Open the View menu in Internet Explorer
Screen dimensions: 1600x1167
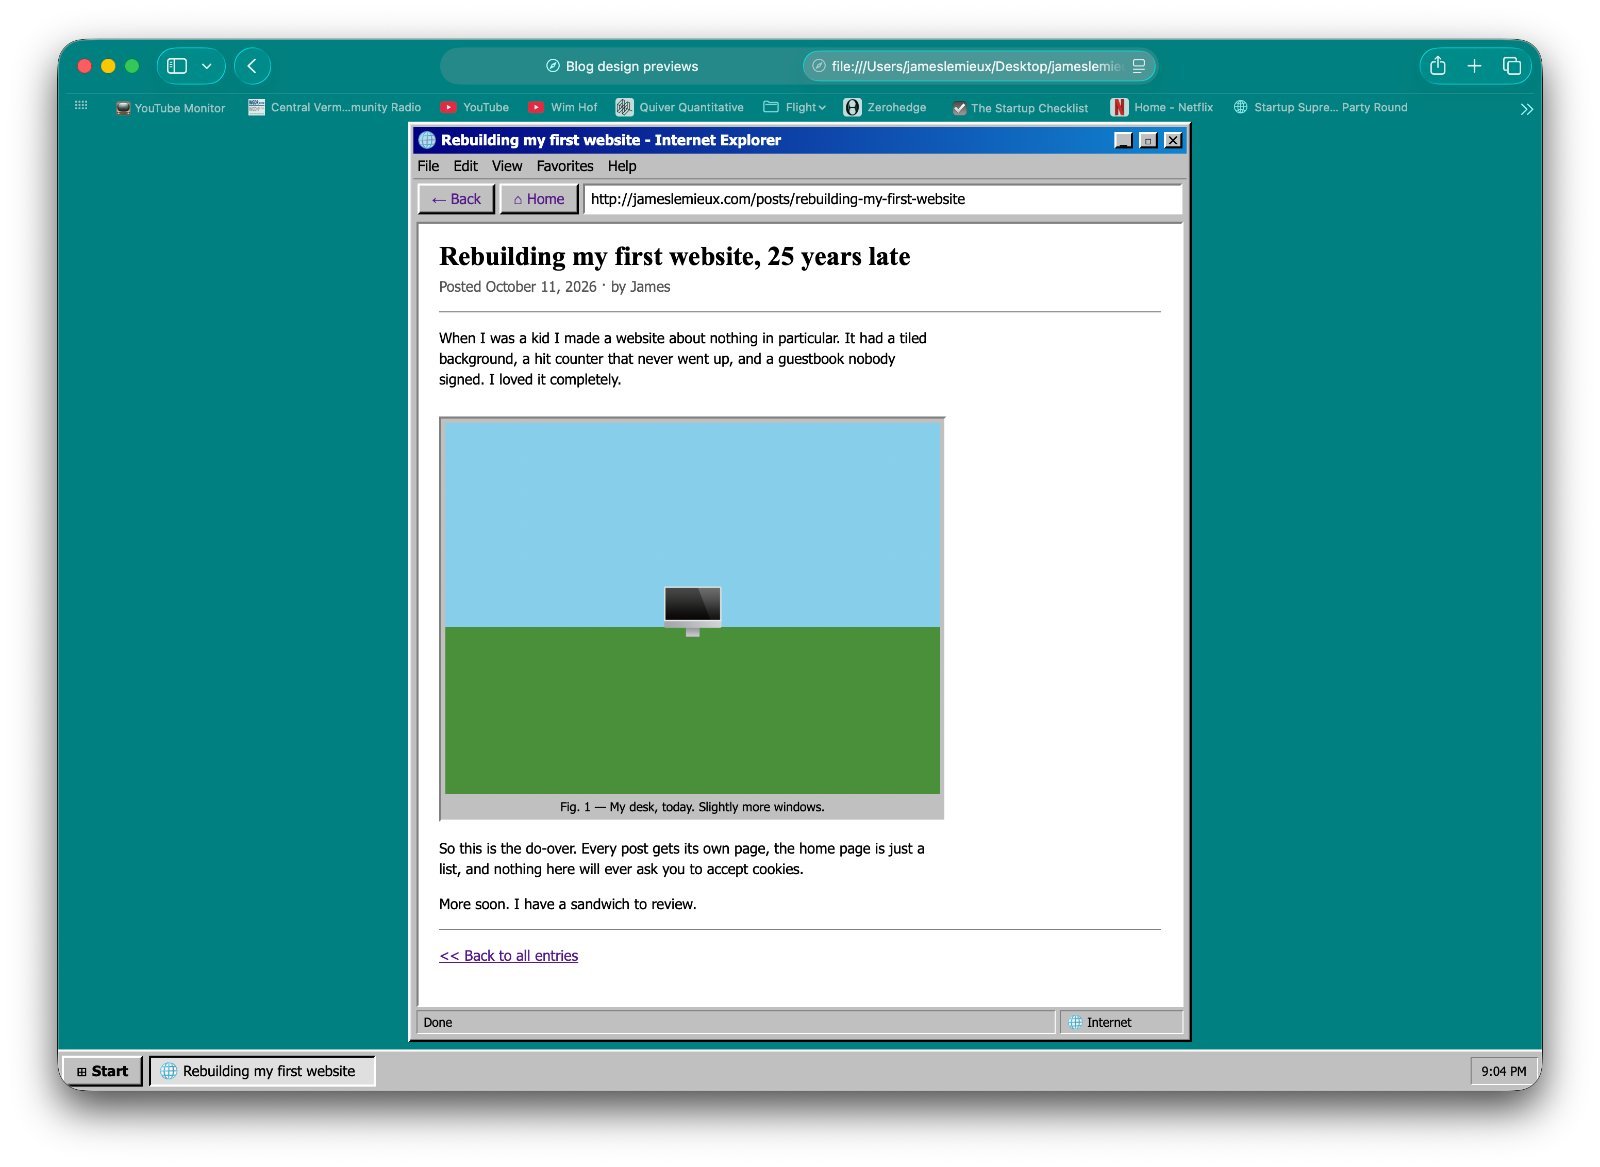coord(507,166)
